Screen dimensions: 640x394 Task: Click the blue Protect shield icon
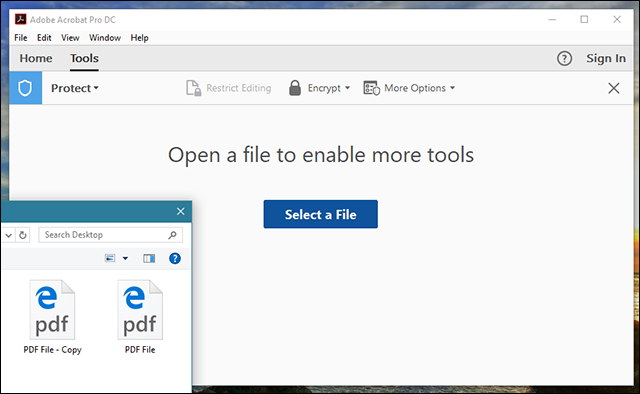(25, 88)
